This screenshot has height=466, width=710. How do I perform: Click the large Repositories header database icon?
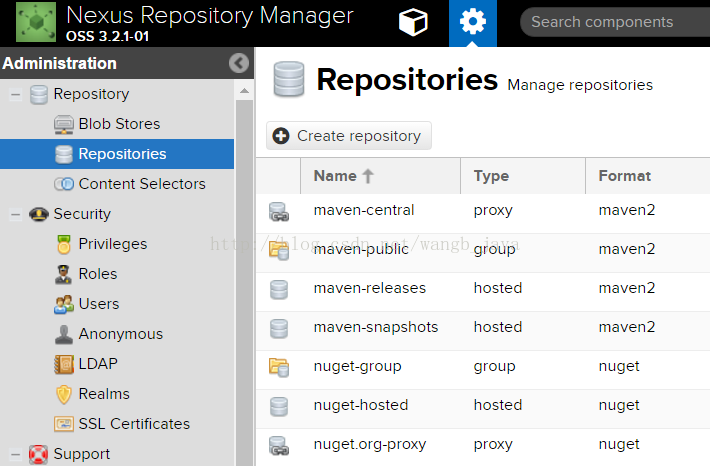click(289, 79)
